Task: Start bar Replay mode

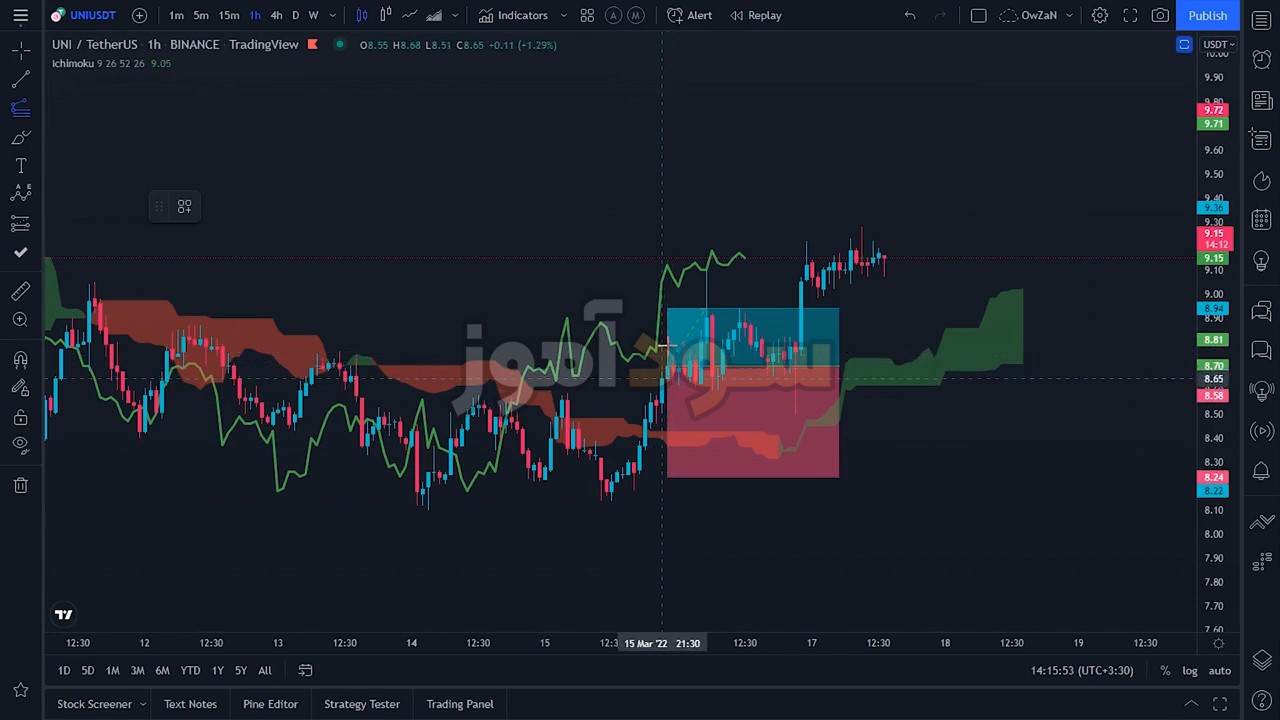Action: coord(756,15)
